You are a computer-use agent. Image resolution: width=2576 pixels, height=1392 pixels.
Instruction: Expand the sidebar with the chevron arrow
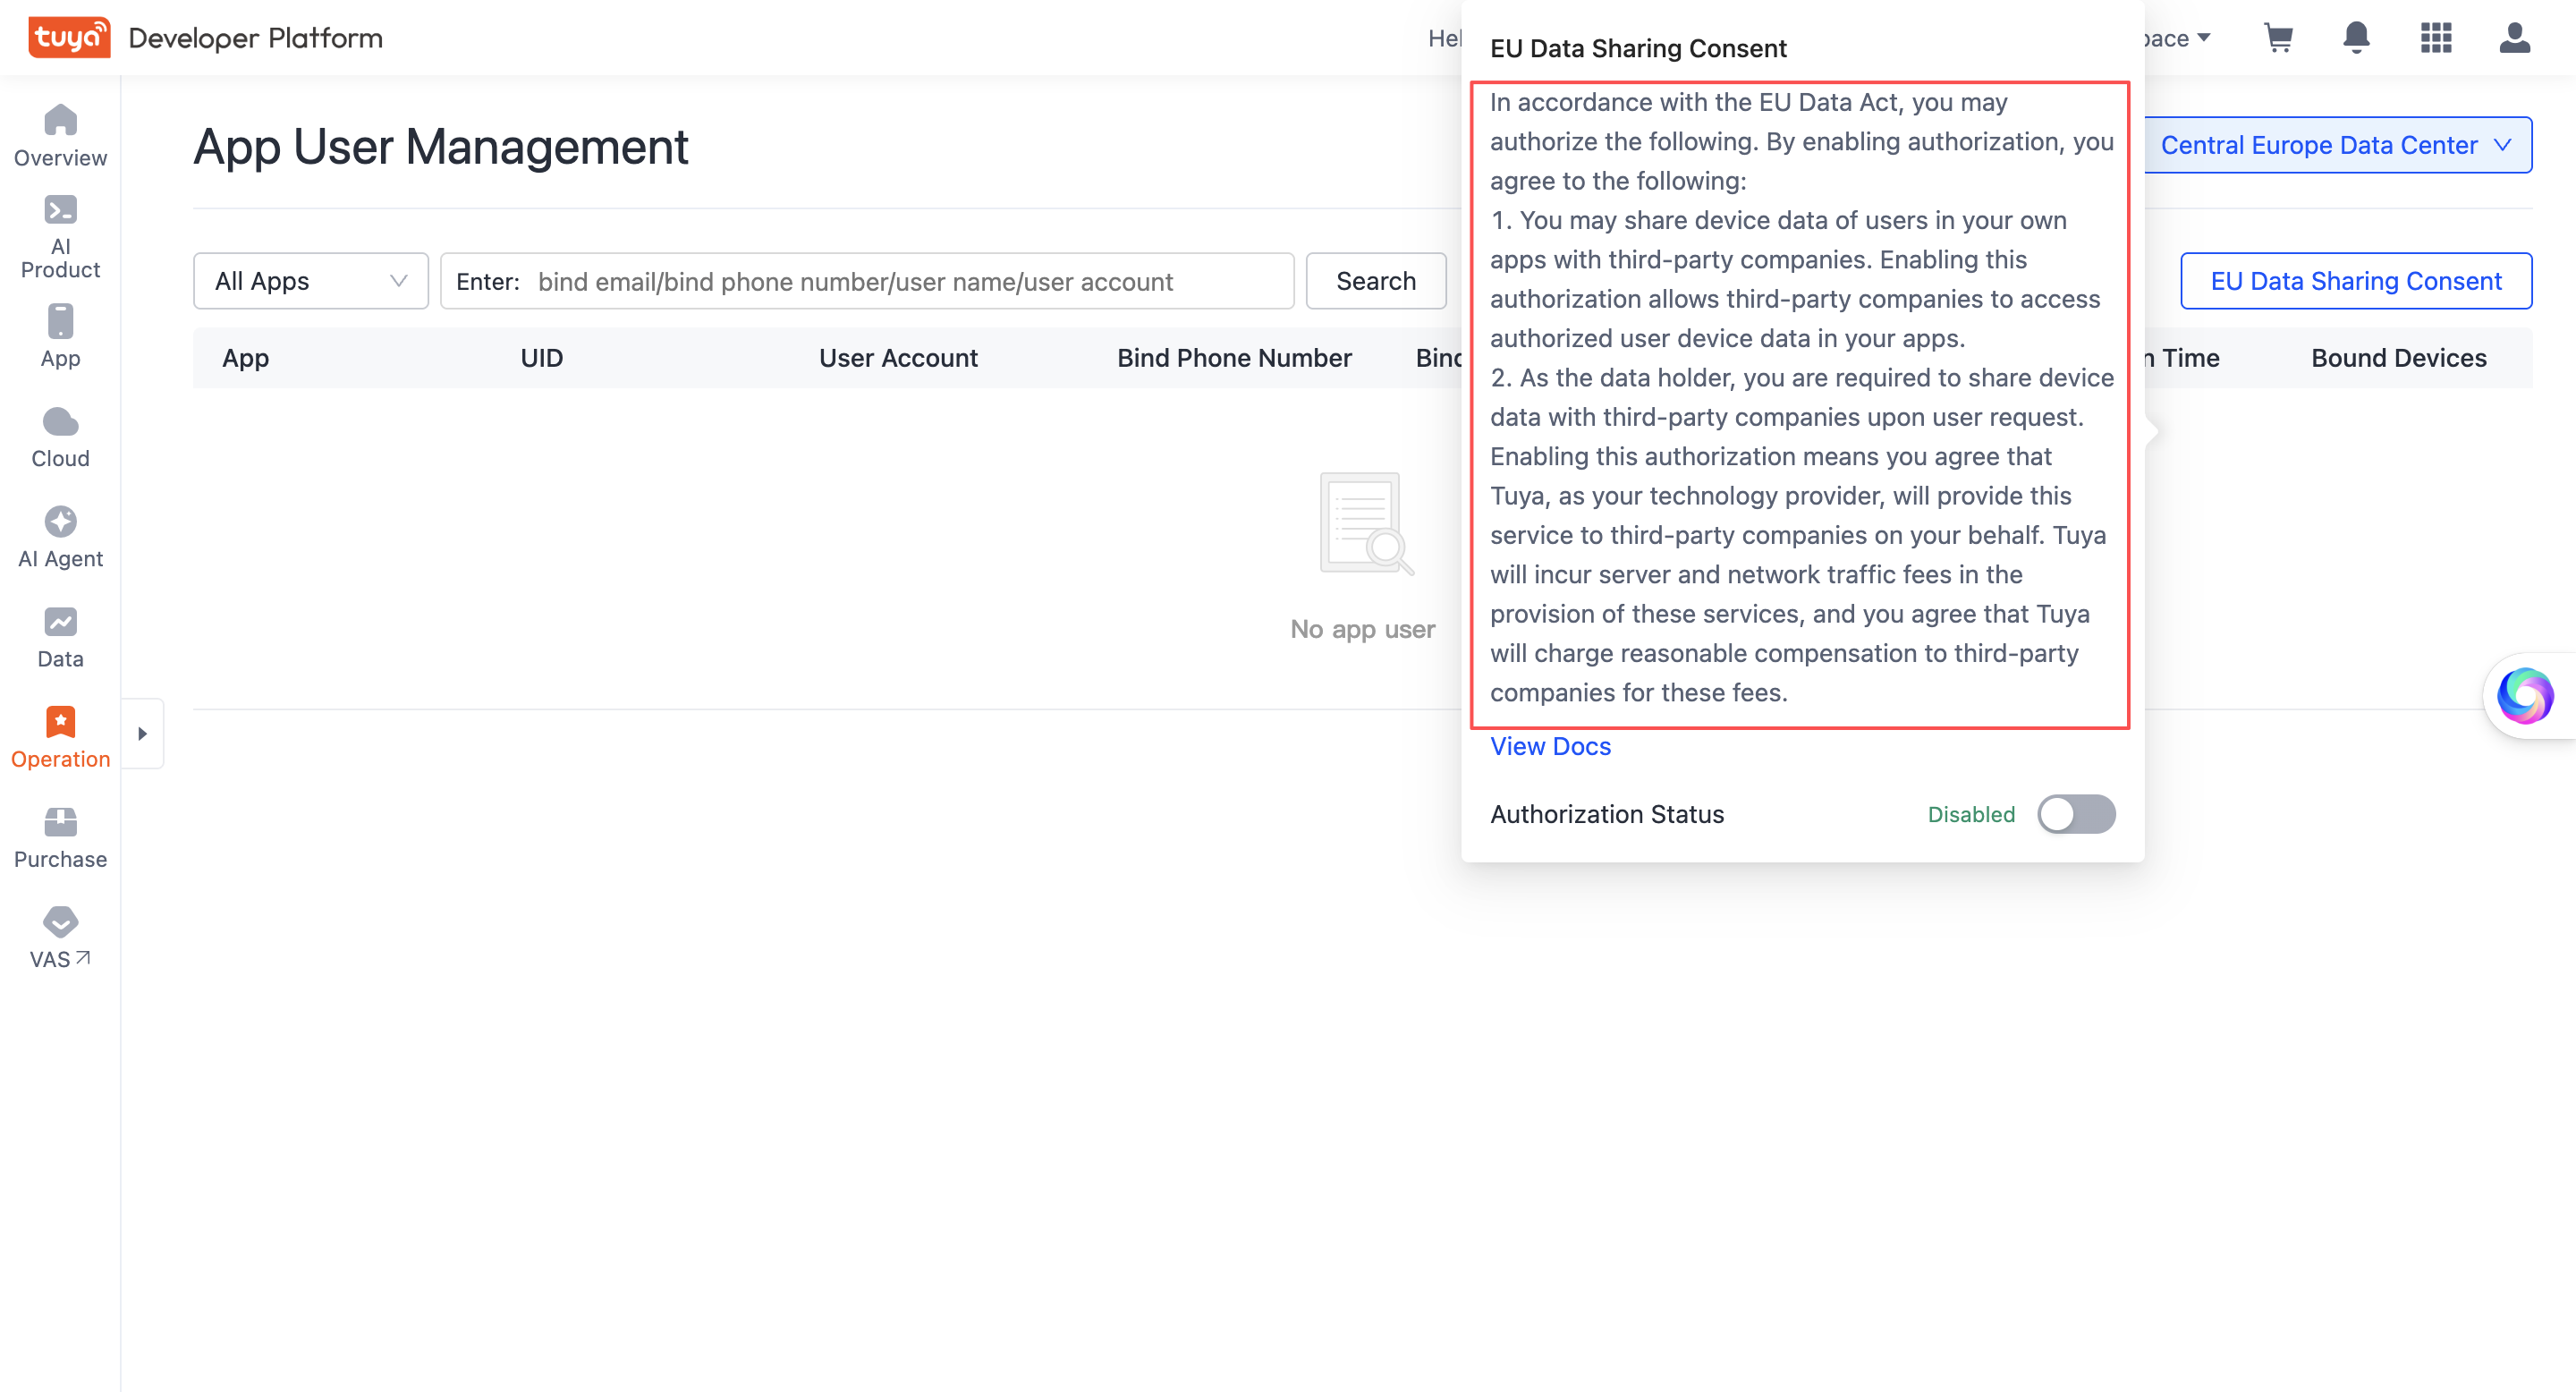pos(143,733)
